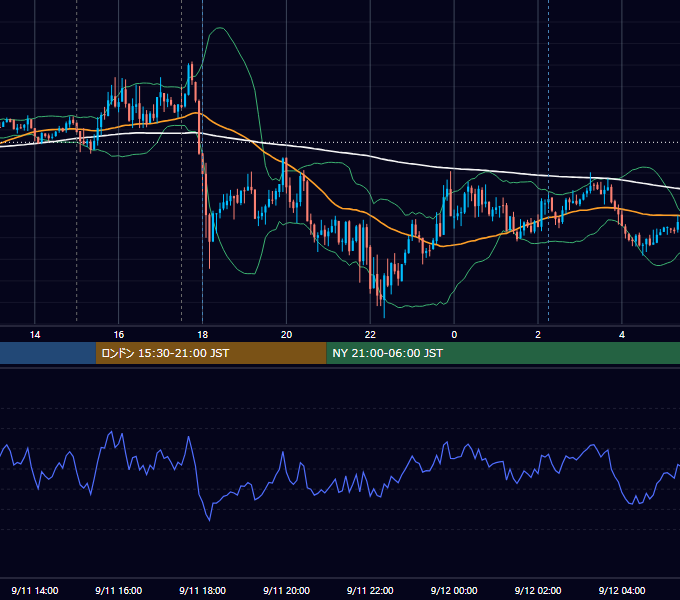Click hour label 4 on price chart axis
This screenshot has height=600, width=680.
click(x=622, y=335)
